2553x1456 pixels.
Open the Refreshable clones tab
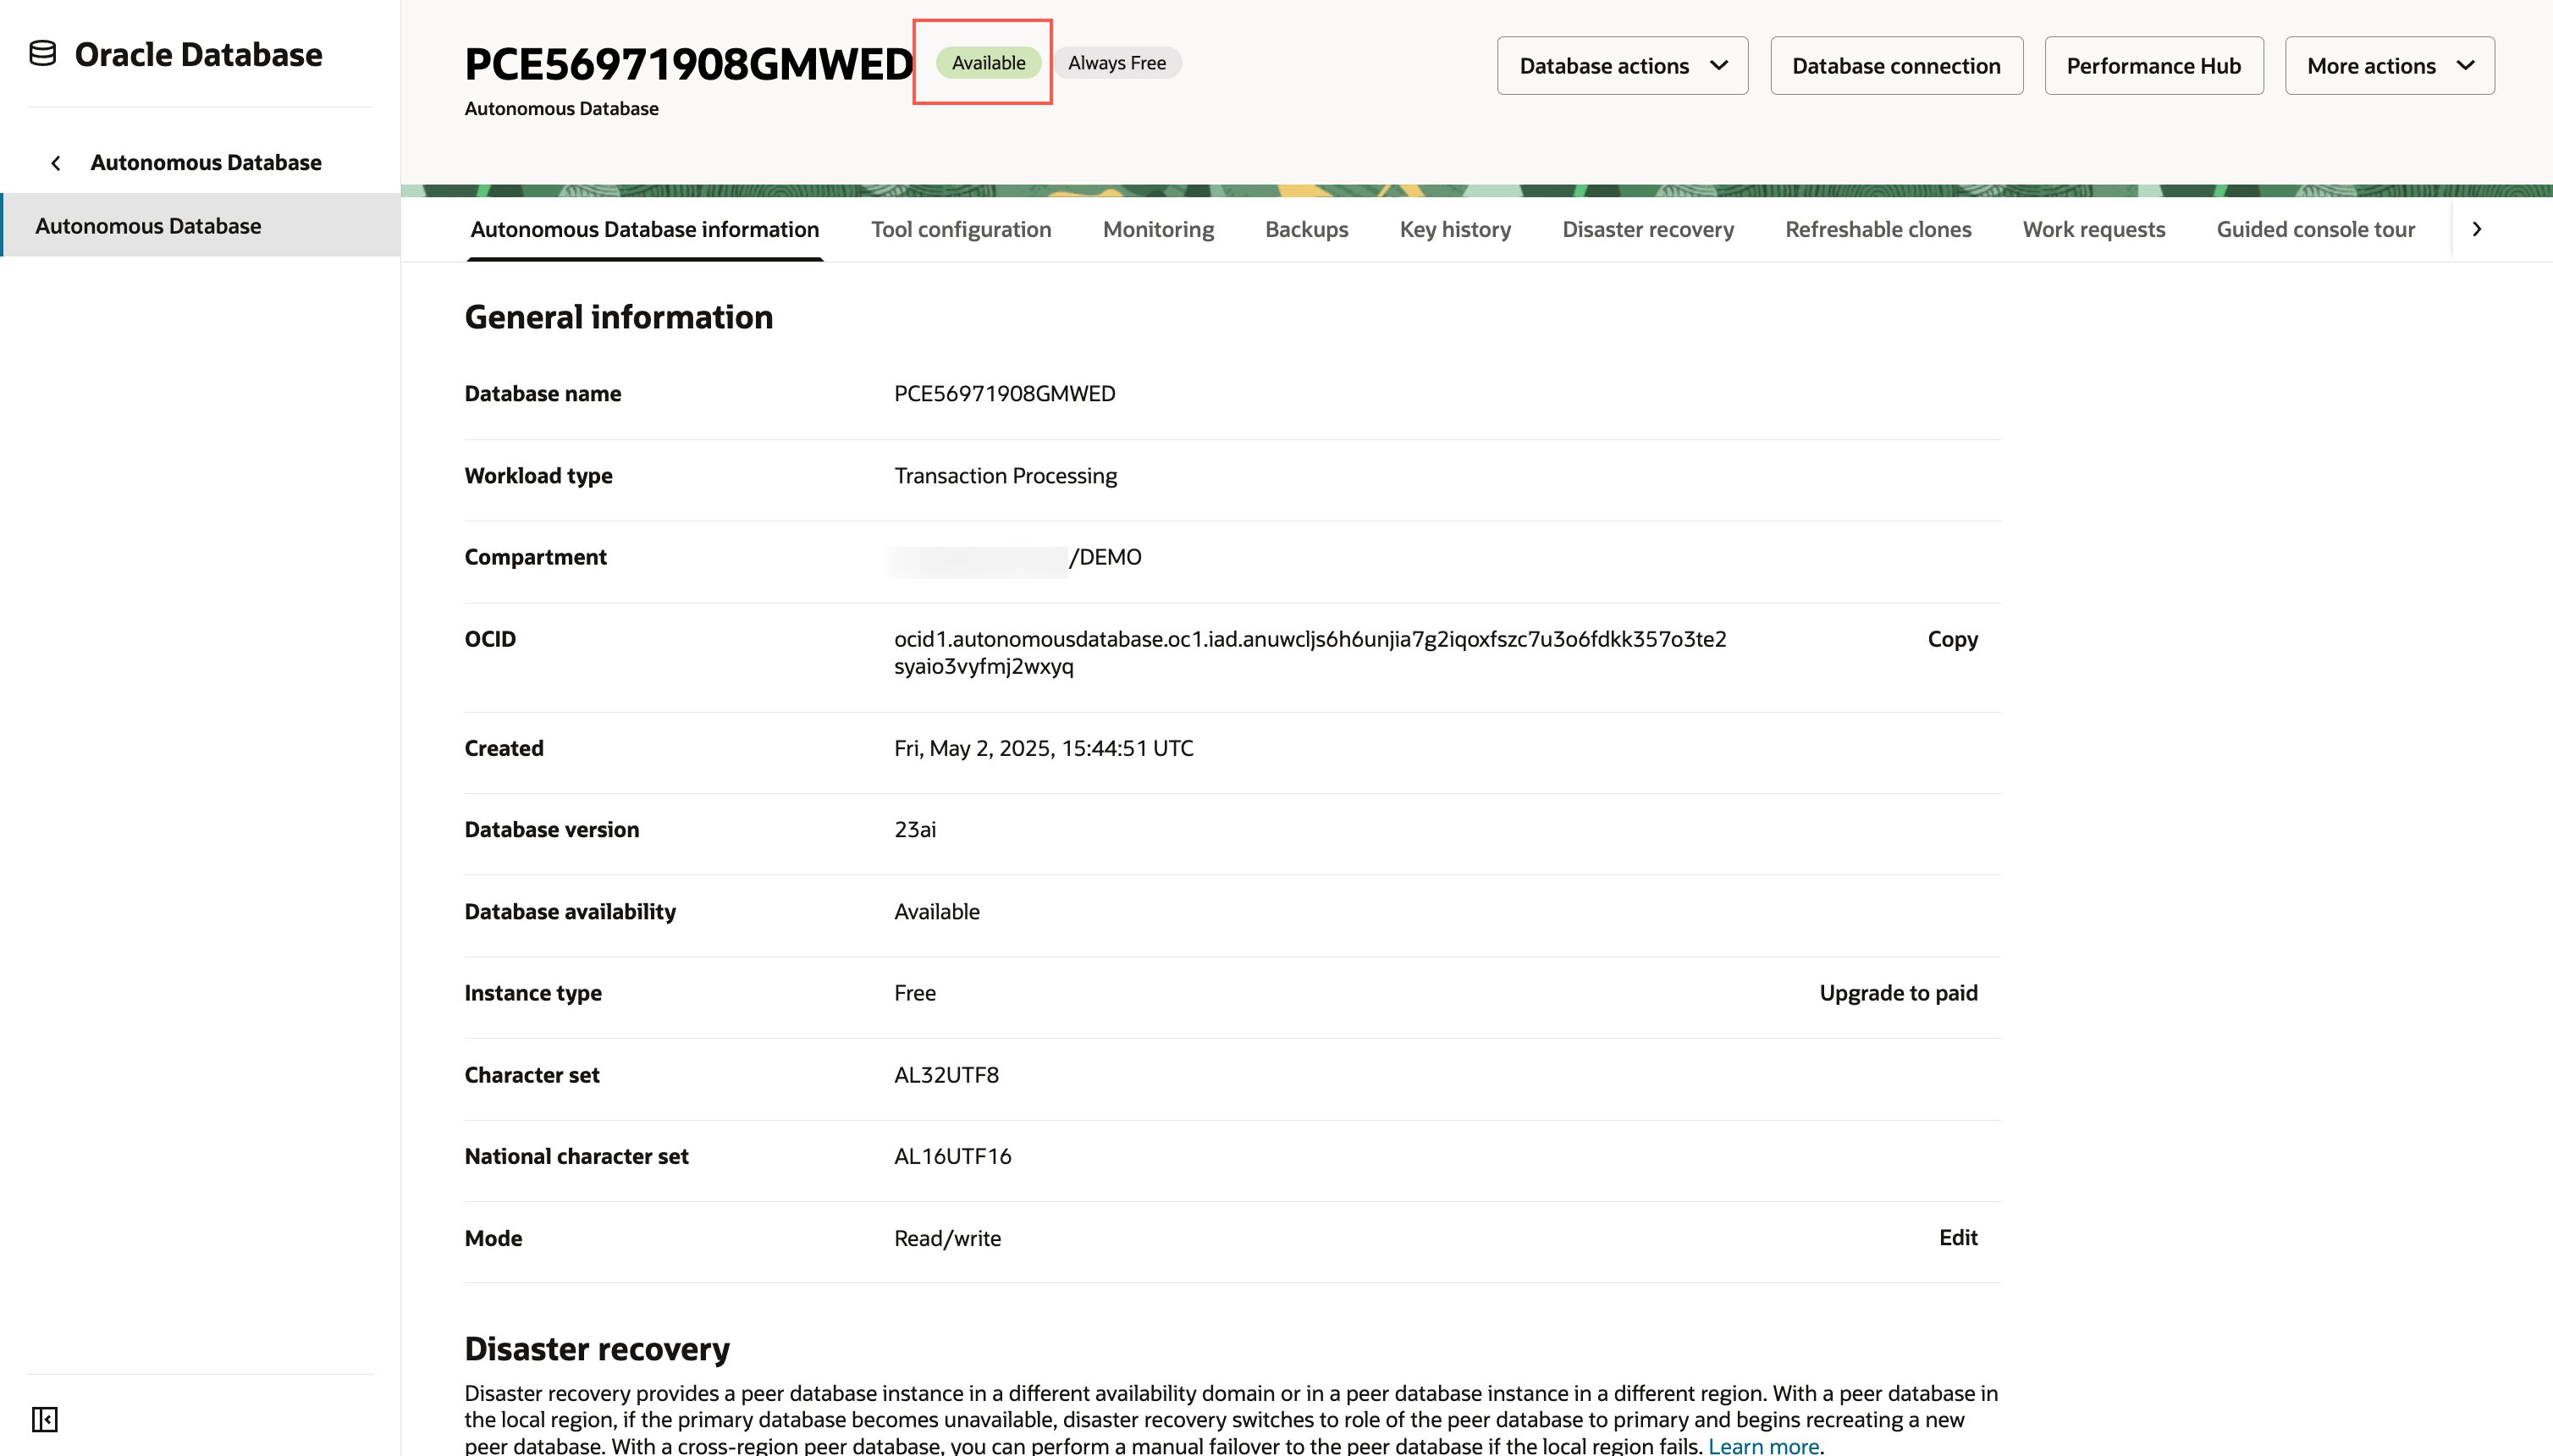1877,230
